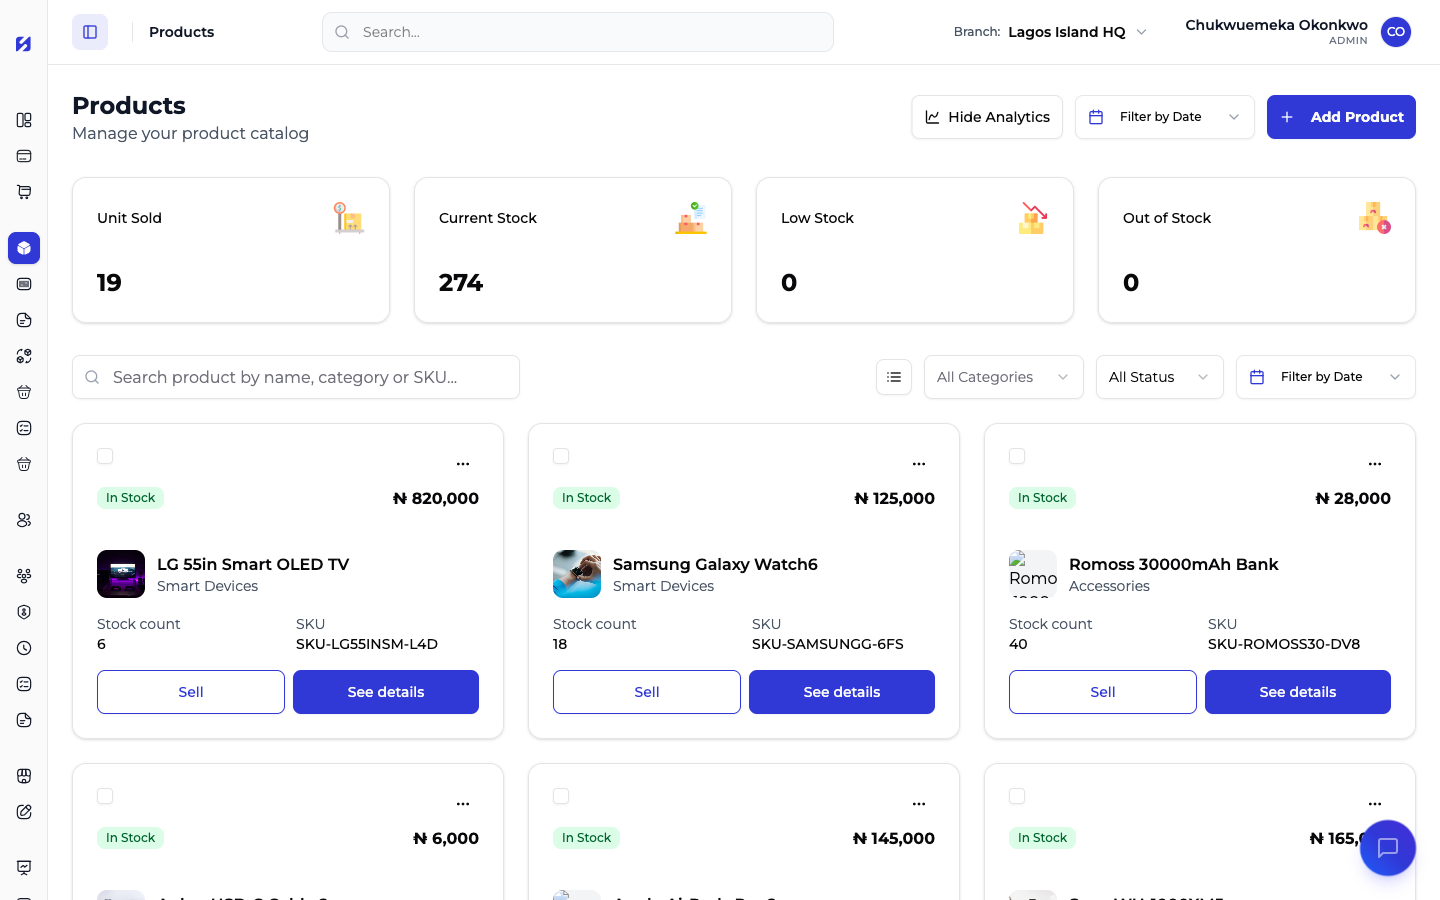This screenshot has width=1440, height=900.
Task: Open the top Filter by Date dropdown
Action: pos(1165,117)
